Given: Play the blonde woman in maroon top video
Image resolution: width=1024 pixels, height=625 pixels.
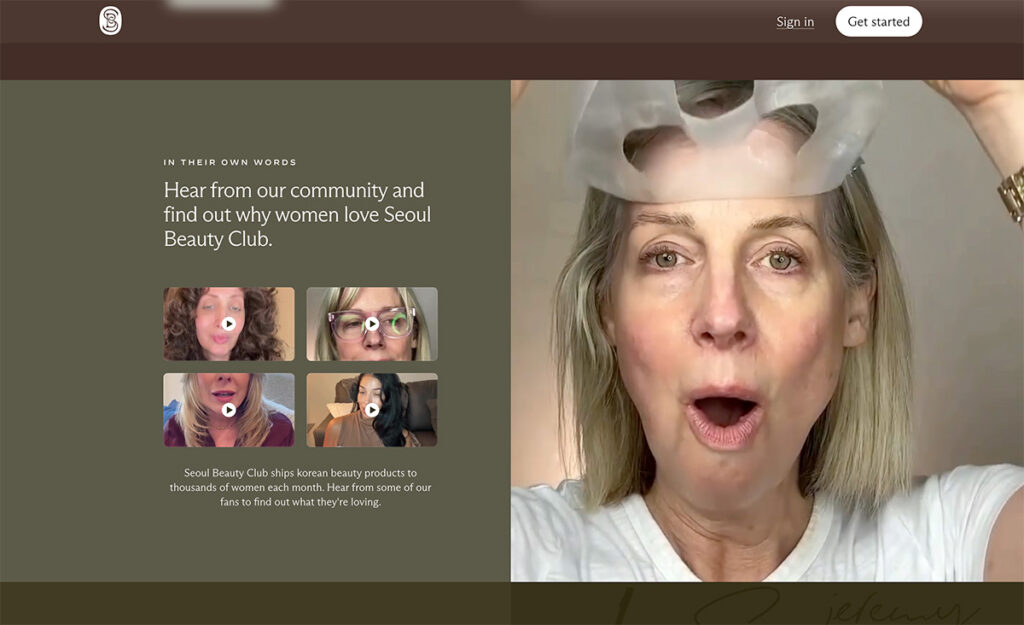Looking at the screenshot, I should click(x=229, y=410).
